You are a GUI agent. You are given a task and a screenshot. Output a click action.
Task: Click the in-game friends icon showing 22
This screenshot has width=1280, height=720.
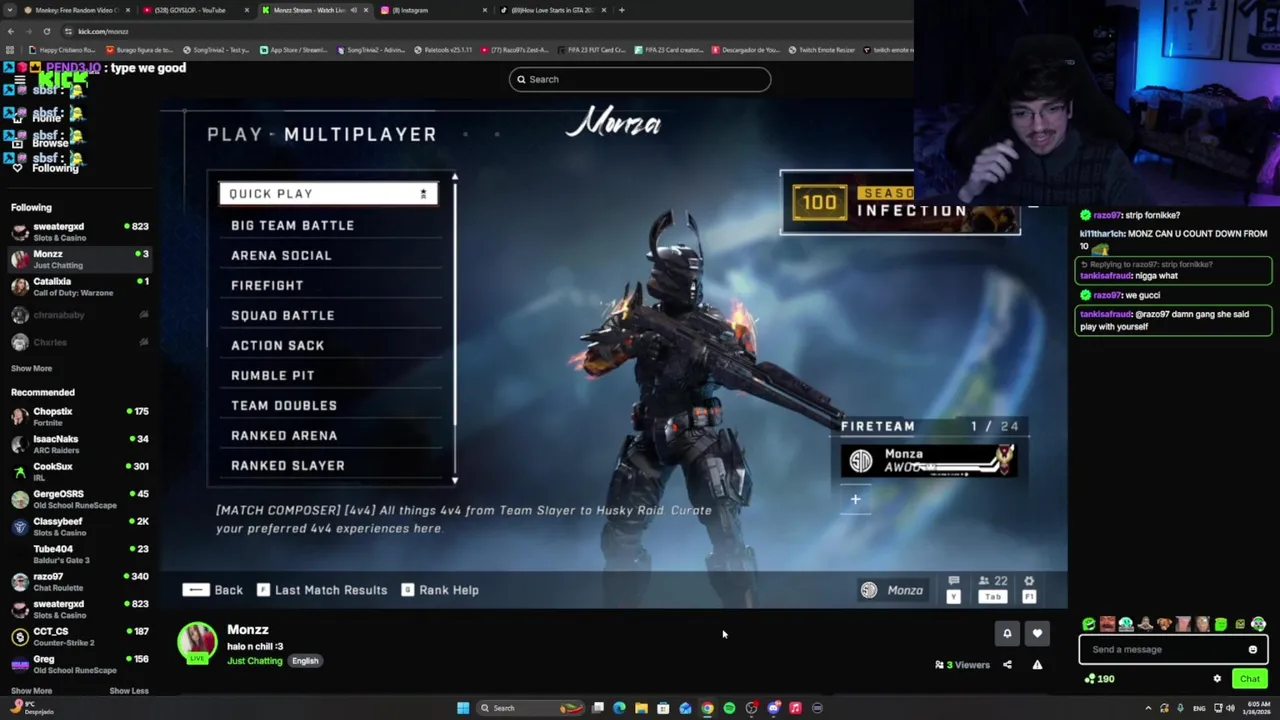pyautogui.click(x=992, y=581)
